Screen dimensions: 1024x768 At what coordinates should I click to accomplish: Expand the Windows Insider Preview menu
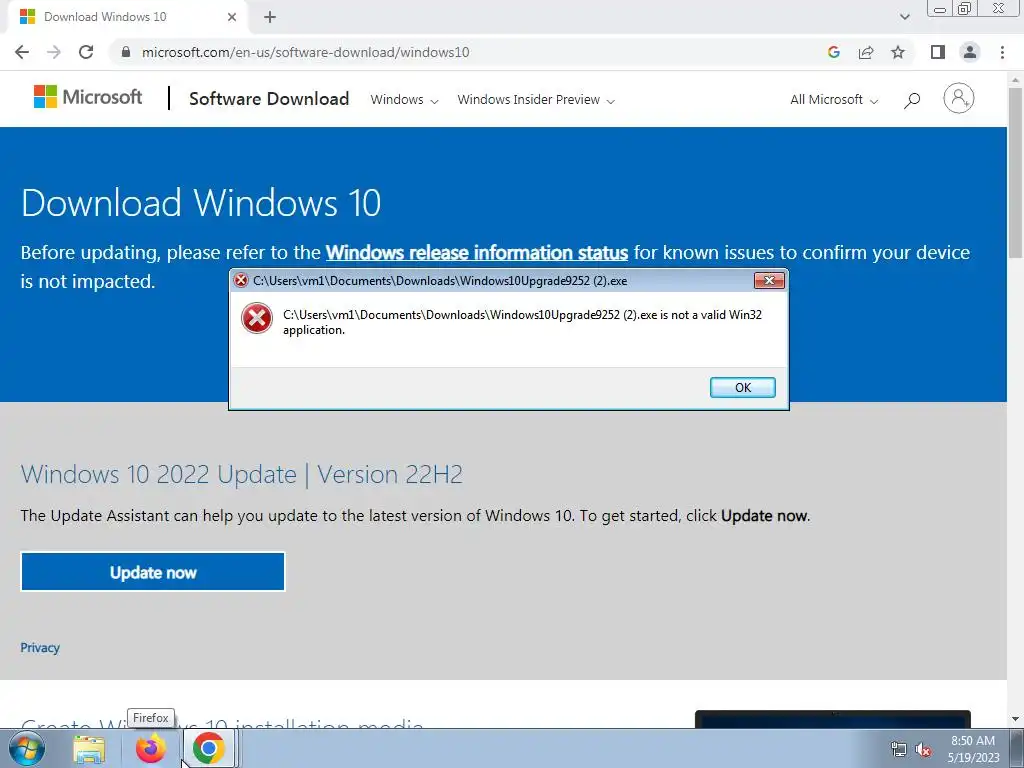click(536, 100)
